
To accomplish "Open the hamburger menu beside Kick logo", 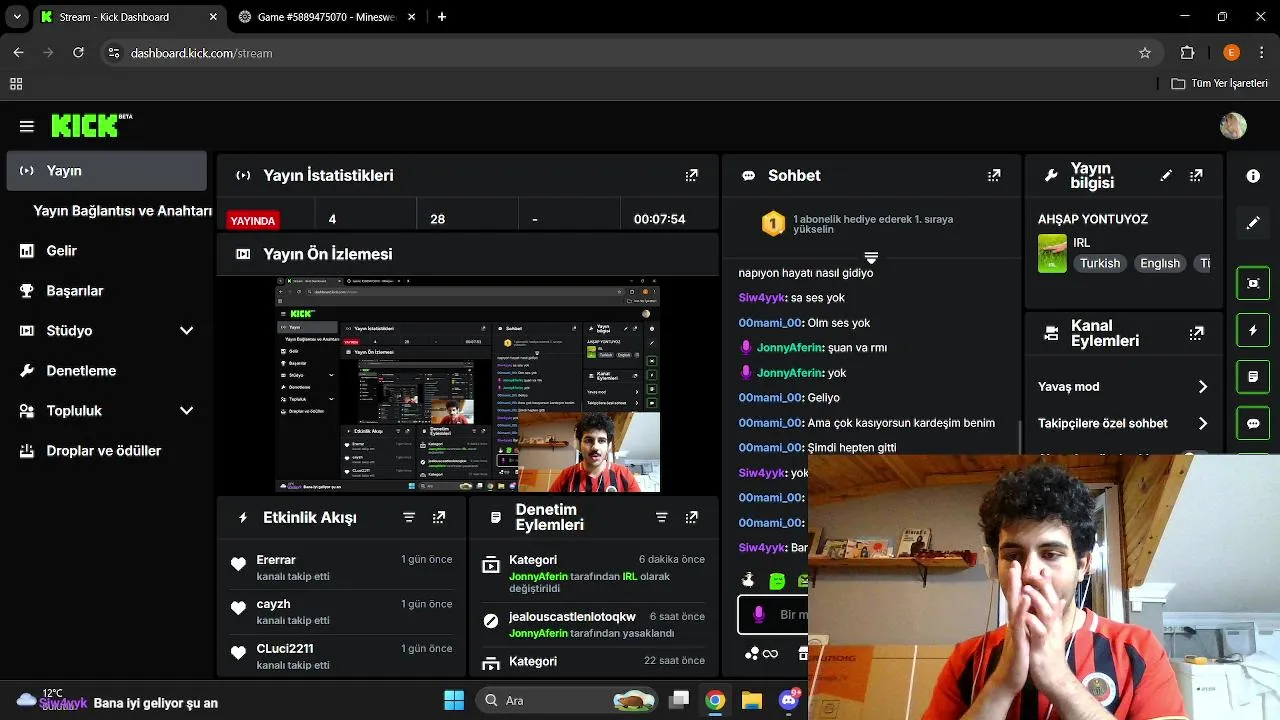I will point(27,126).
